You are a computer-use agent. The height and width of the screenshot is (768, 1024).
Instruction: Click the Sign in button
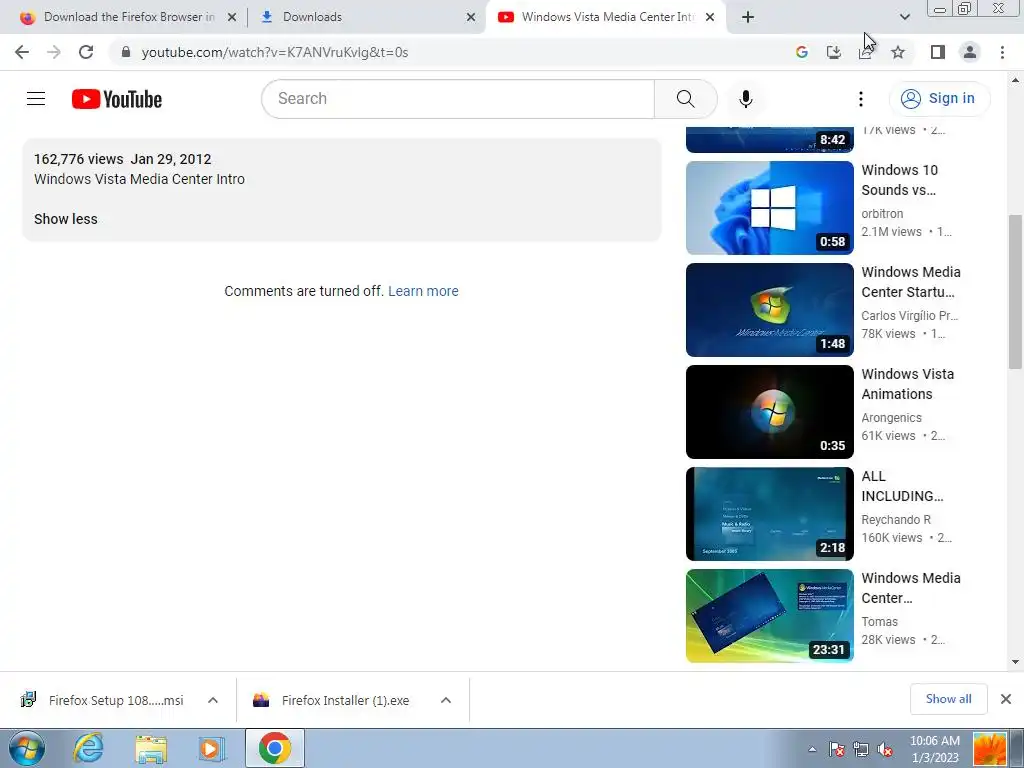point(939,99)
